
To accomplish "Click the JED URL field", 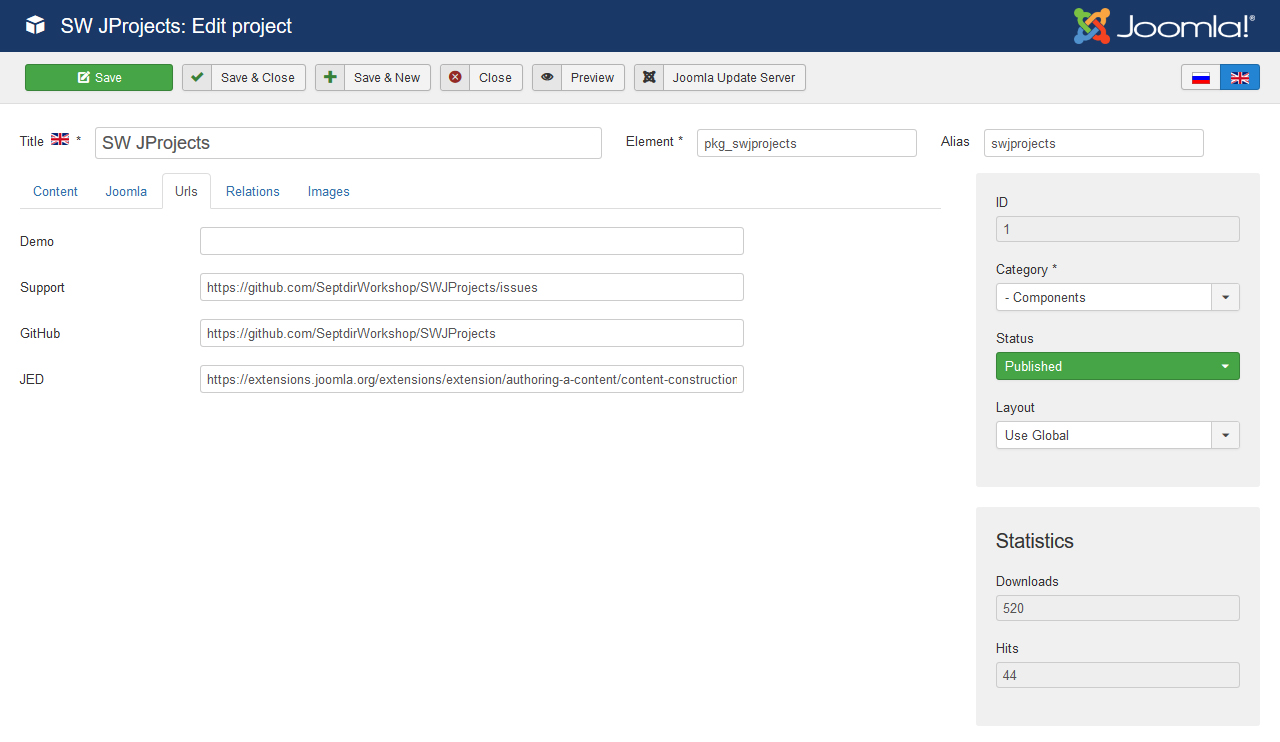I will pos(472,379).
